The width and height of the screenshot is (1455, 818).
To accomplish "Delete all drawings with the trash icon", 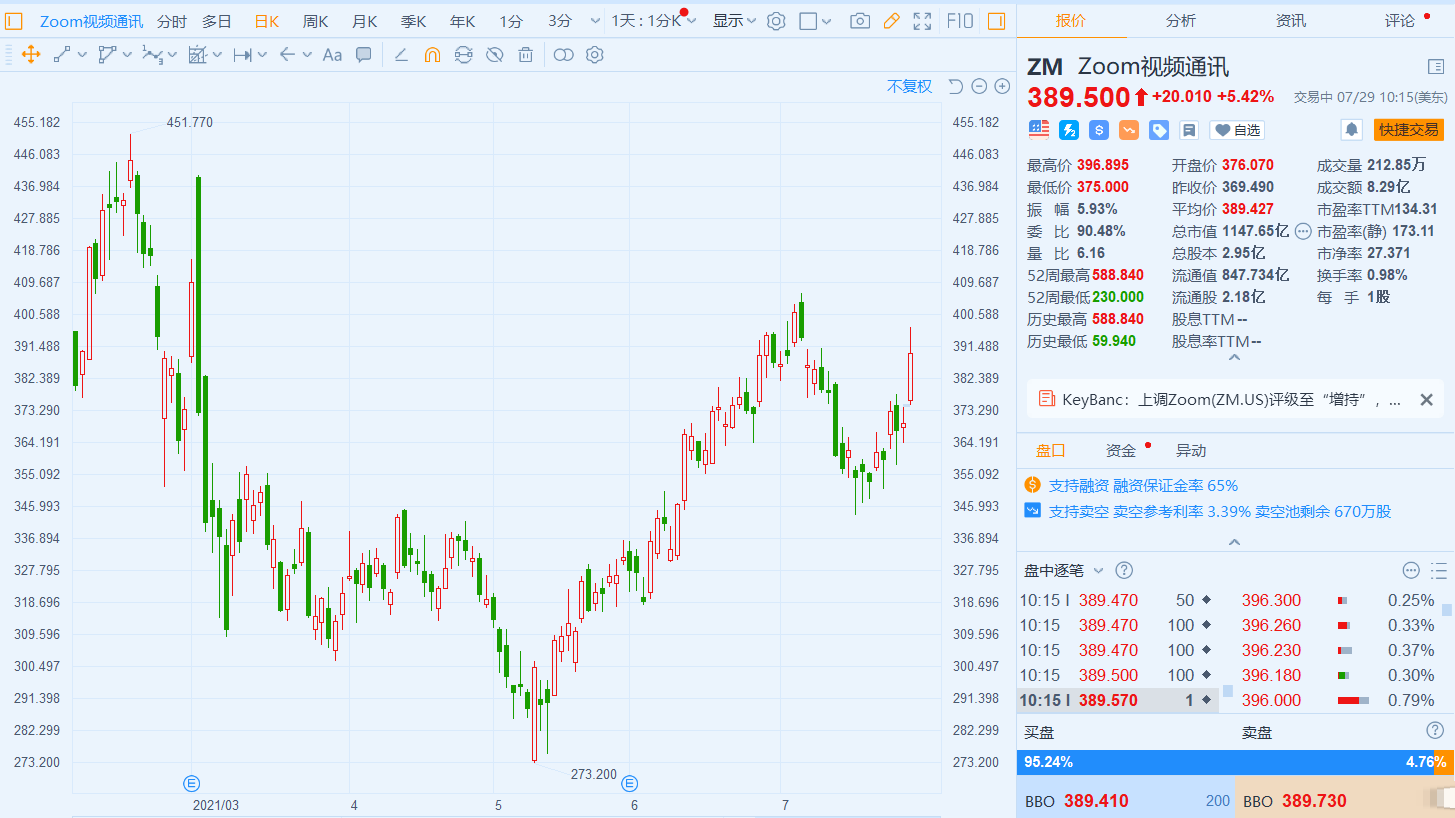I will click(525, 55).
